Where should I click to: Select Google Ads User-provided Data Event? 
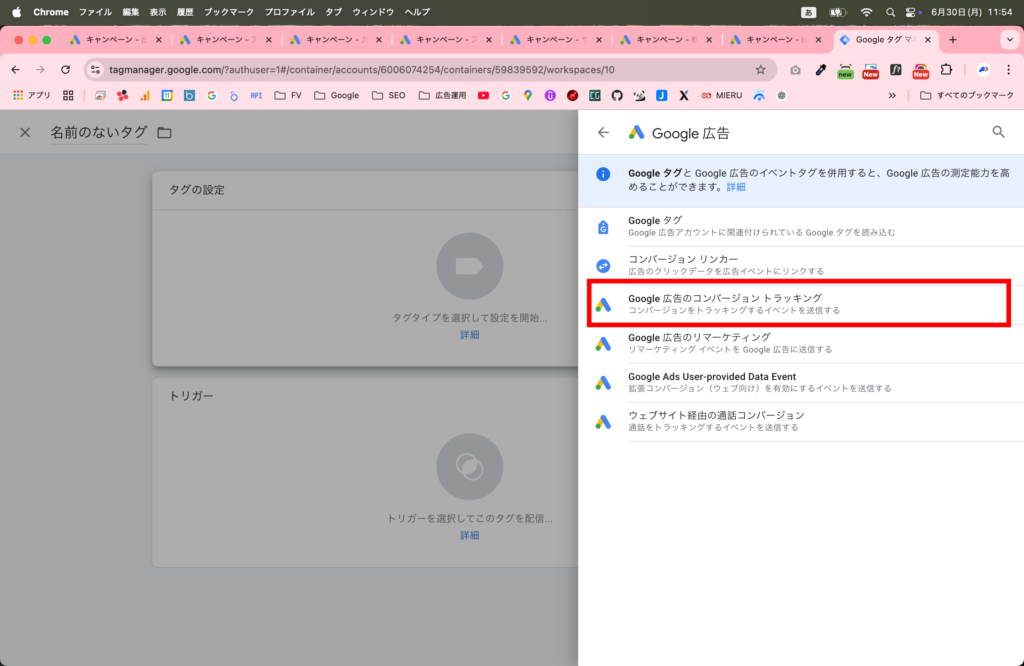click(801, 382)
